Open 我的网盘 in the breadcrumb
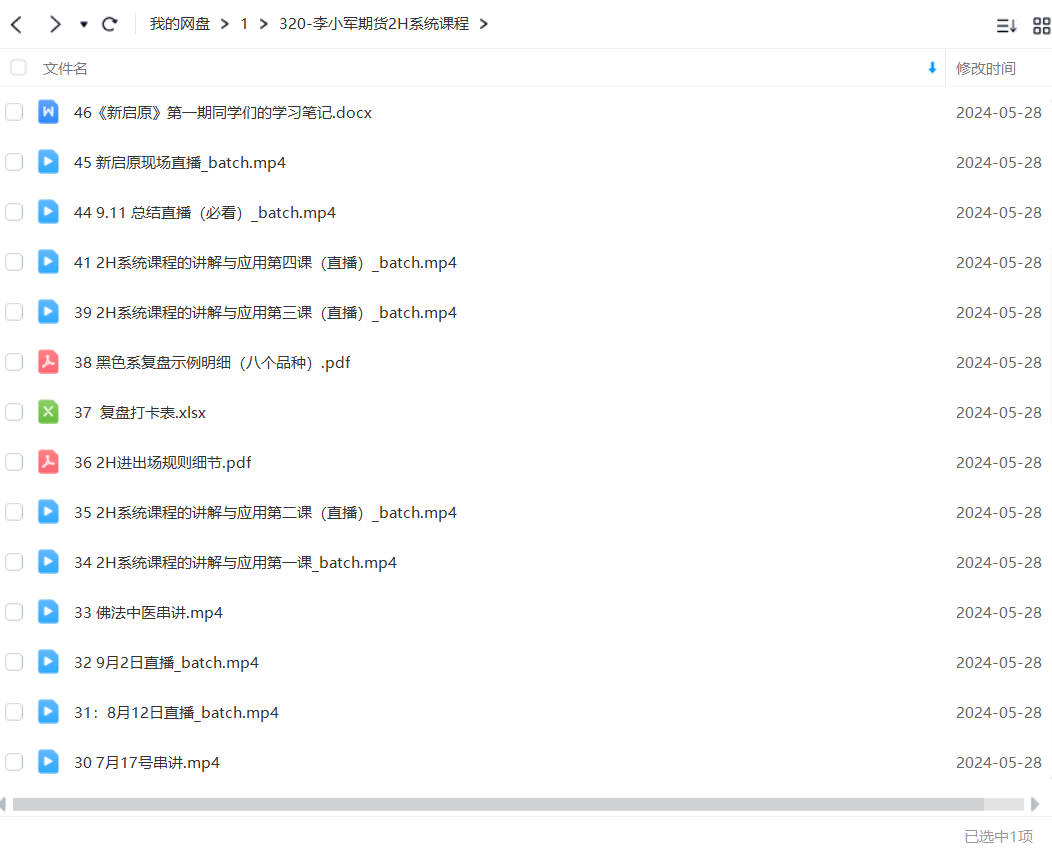The image size is (1052, 857). tap(180, 24)
